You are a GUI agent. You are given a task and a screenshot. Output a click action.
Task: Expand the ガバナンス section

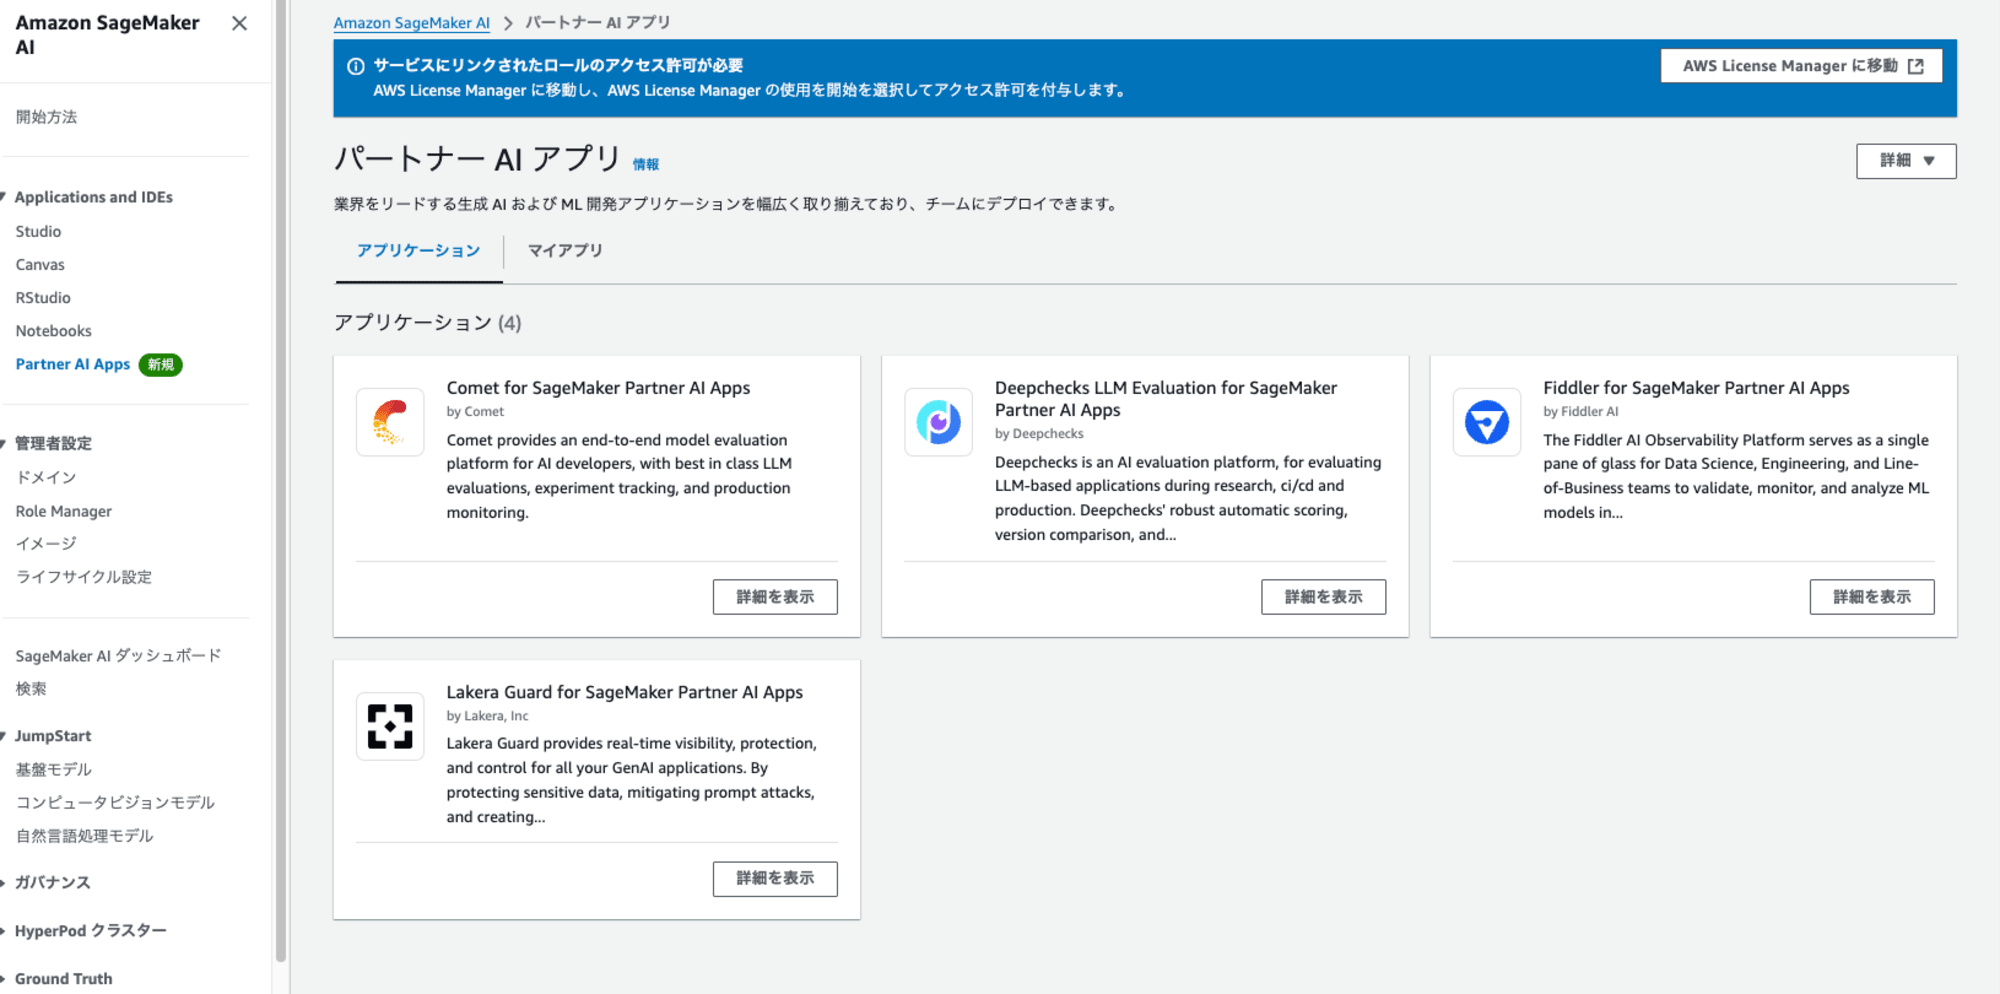tap(4, 882)
